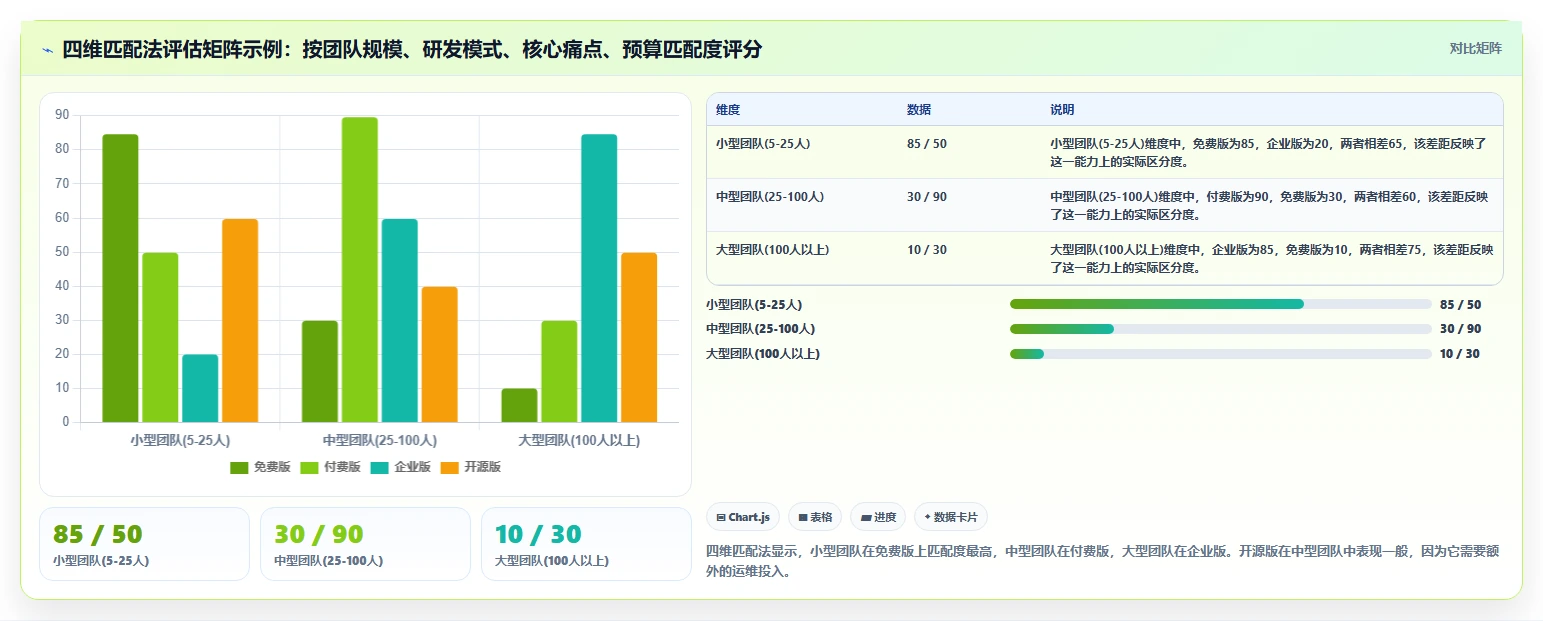Select the 企业版 bar for 大型团队
1543x621 pixels.
tap(599, 278)
